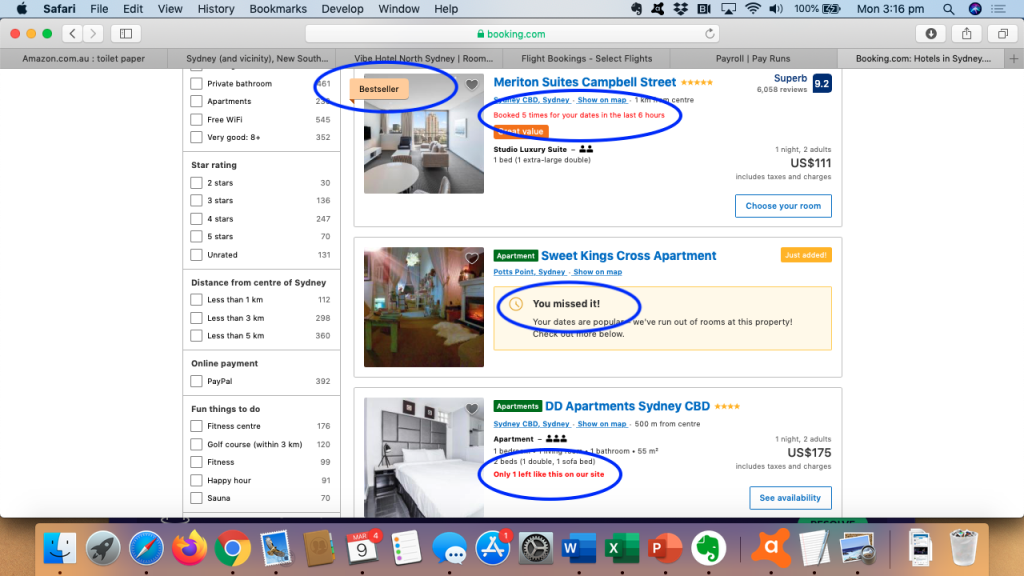Save Meriton Suites Campbell Street to wishlist
This screenshot has width=1024, height=576.
[x=472, y=84]
